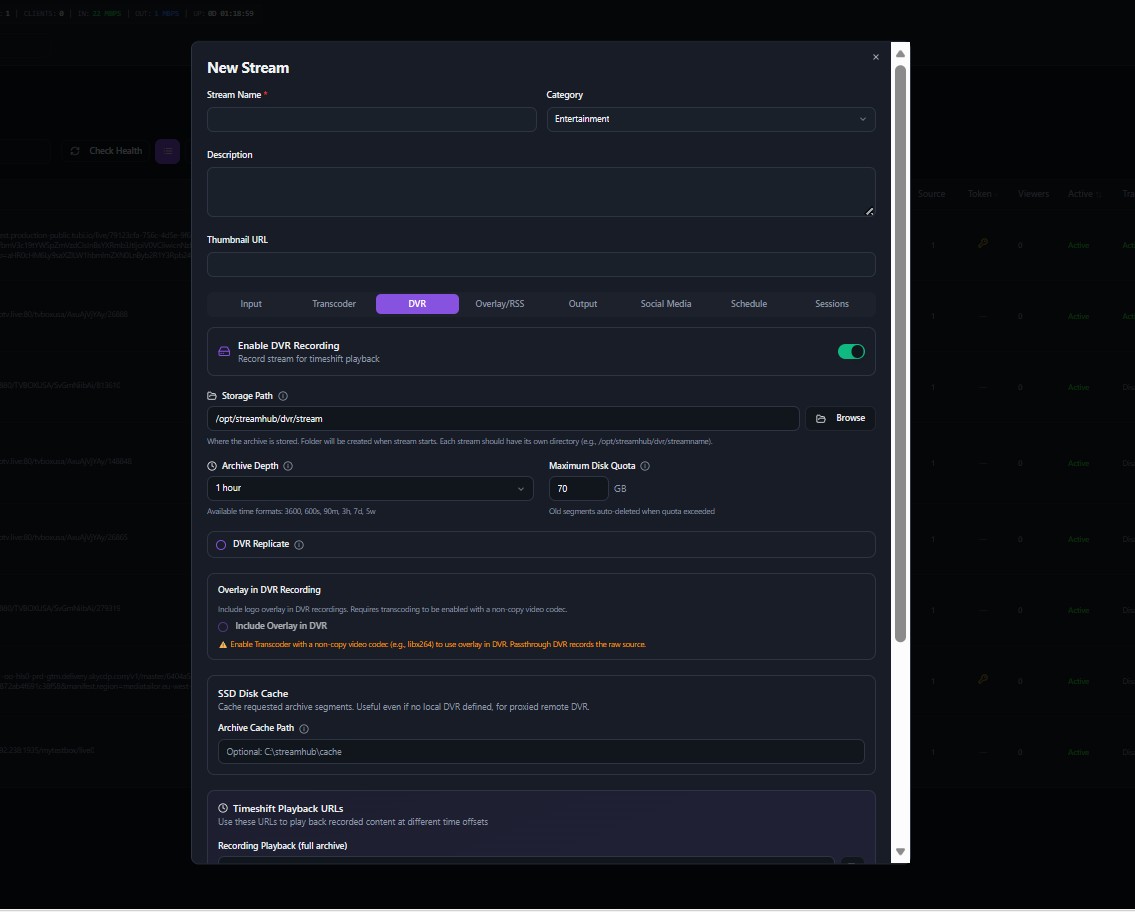
Task: Click the scrollbar up arrow
Action: [x=900, y=54]
